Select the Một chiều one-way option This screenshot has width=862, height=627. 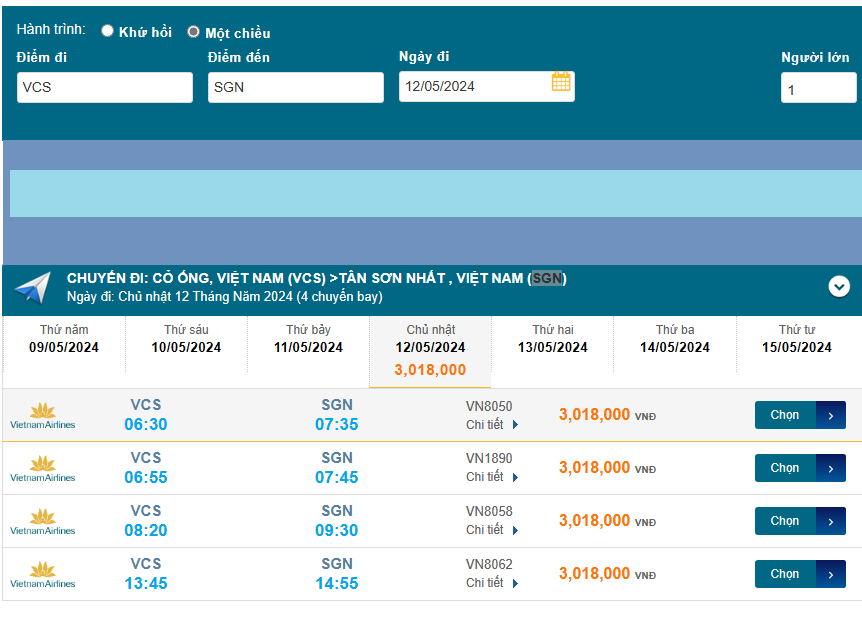[x=194, y=32]
